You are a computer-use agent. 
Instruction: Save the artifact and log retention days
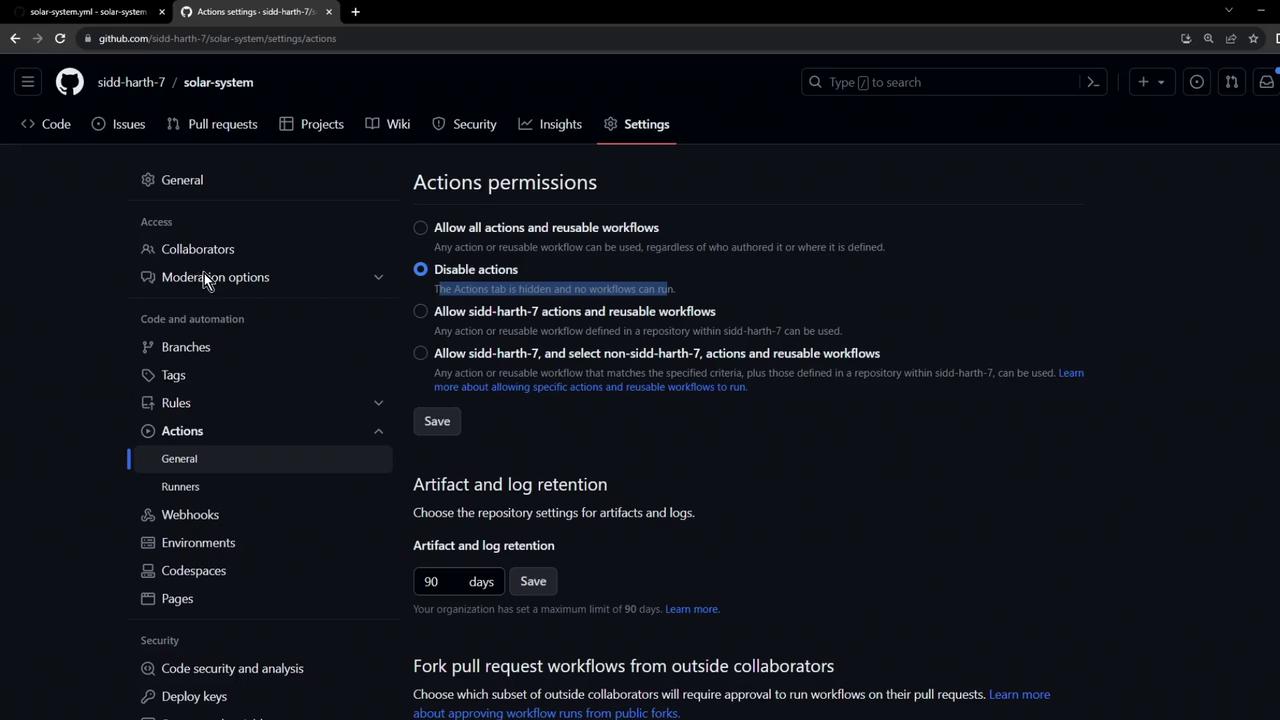point(533,581)
